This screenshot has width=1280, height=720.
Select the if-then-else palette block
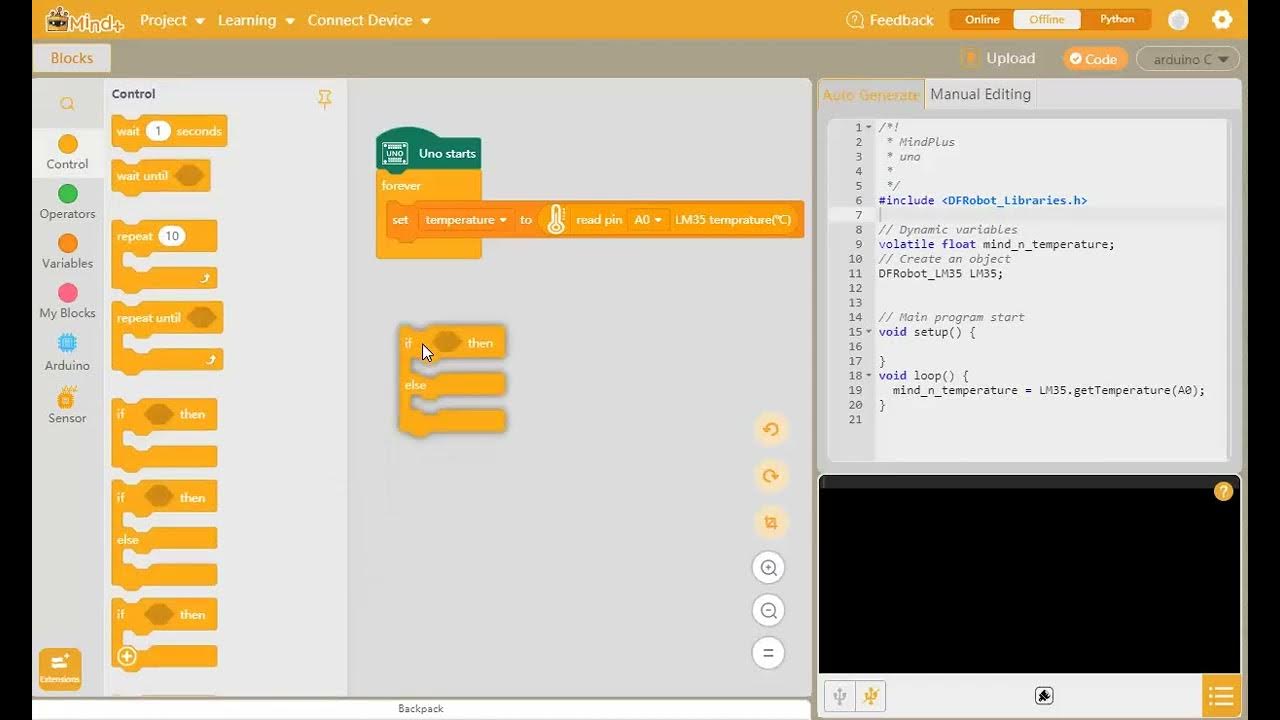164,535
